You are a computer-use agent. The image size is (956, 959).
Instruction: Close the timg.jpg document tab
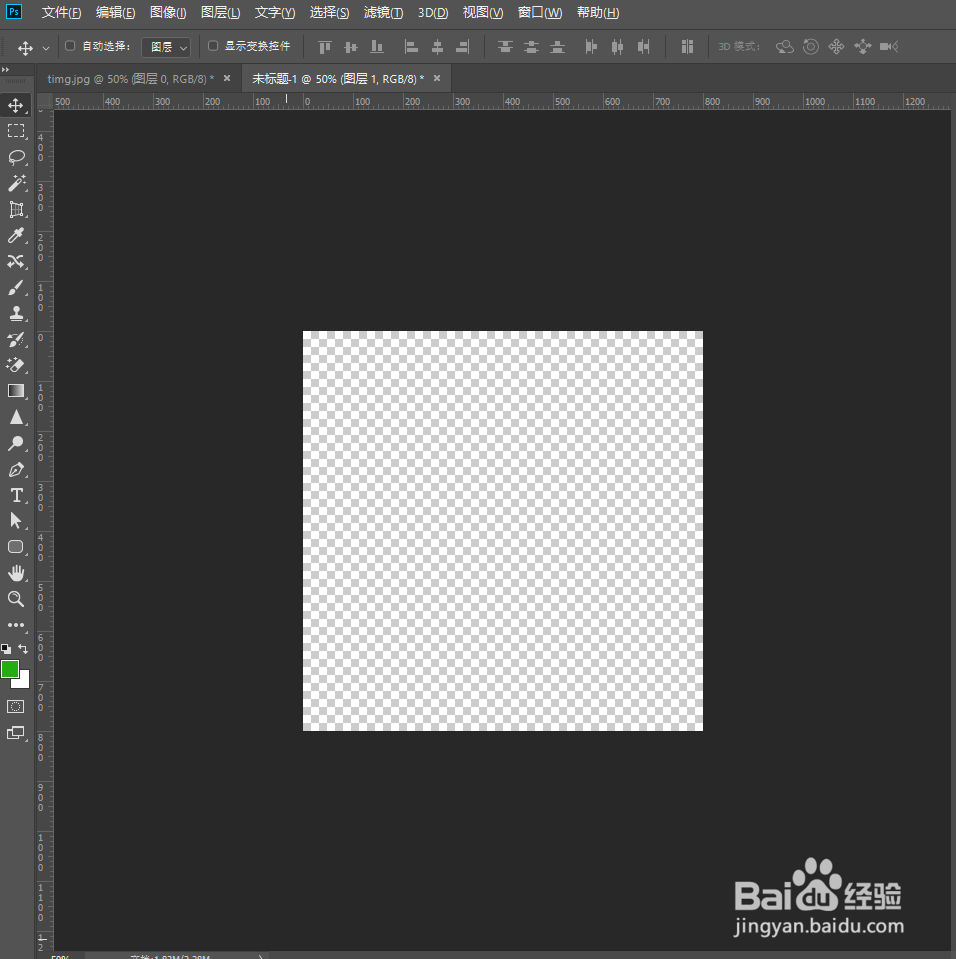click(x=227, y=78)
